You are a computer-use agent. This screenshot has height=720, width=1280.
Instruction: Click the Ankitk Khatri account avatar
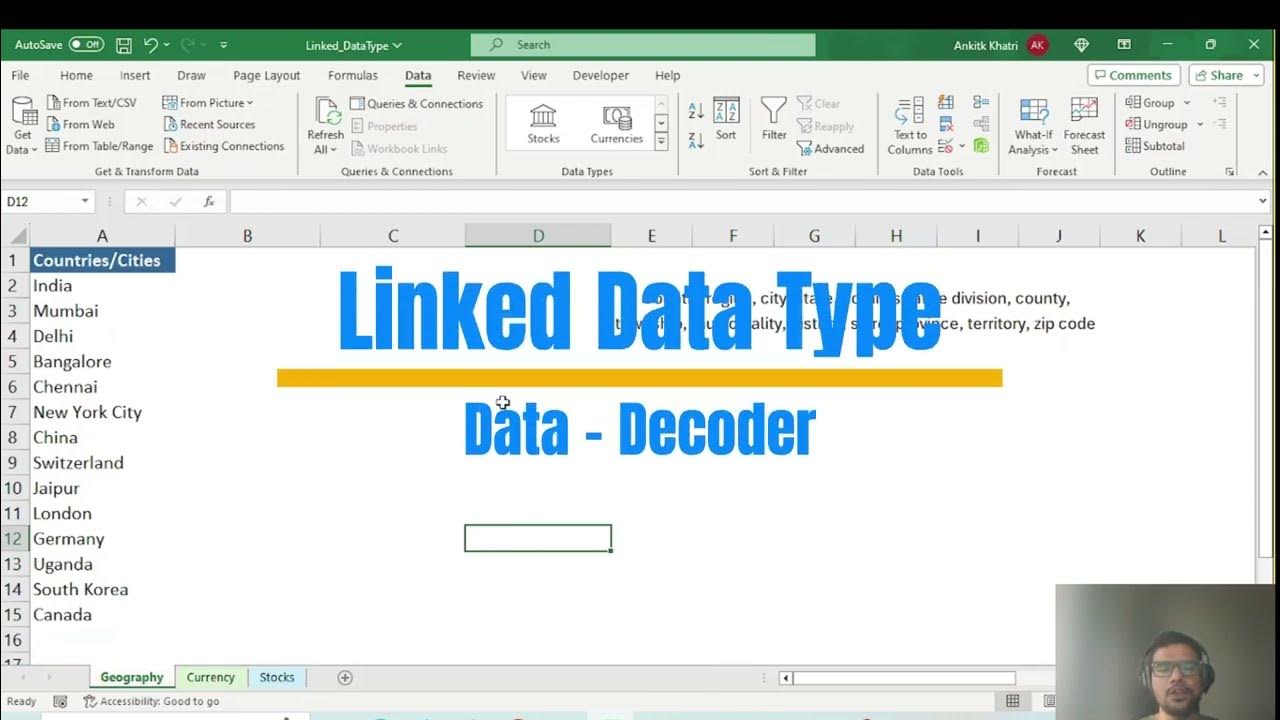pos(1038,45)
